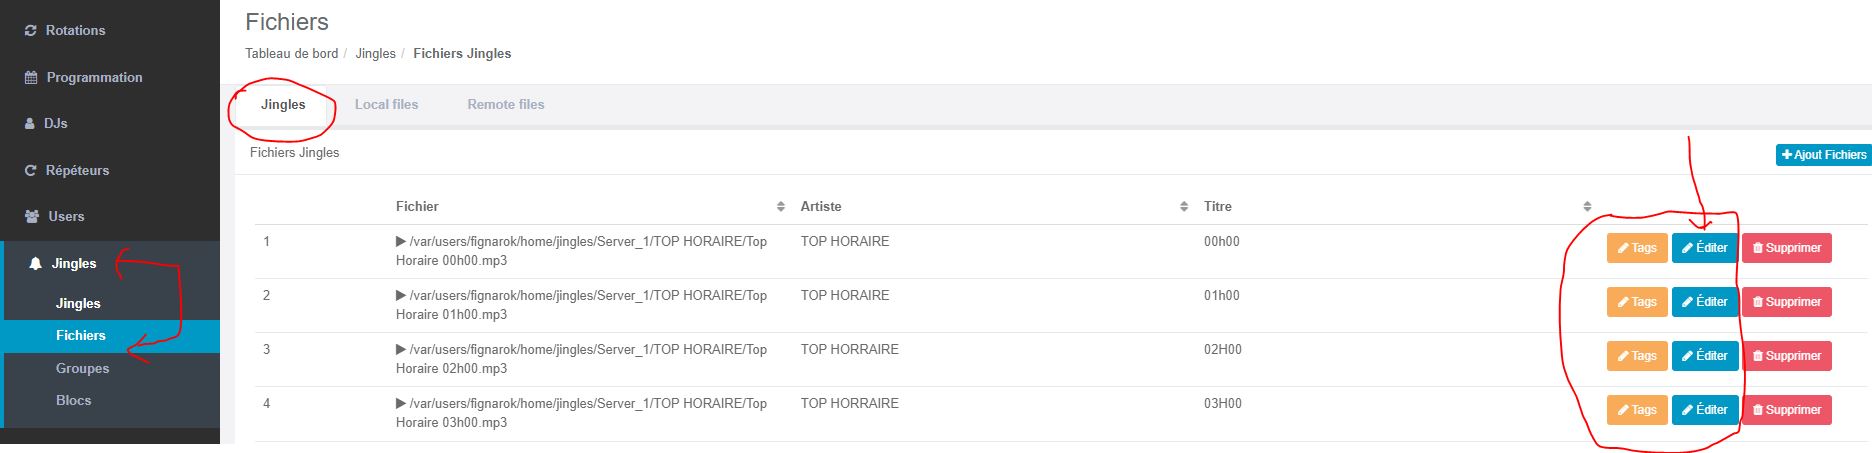Sort by Fichier column arrows
Viewport: 1872px width, 453px height.
coord(781,207)
